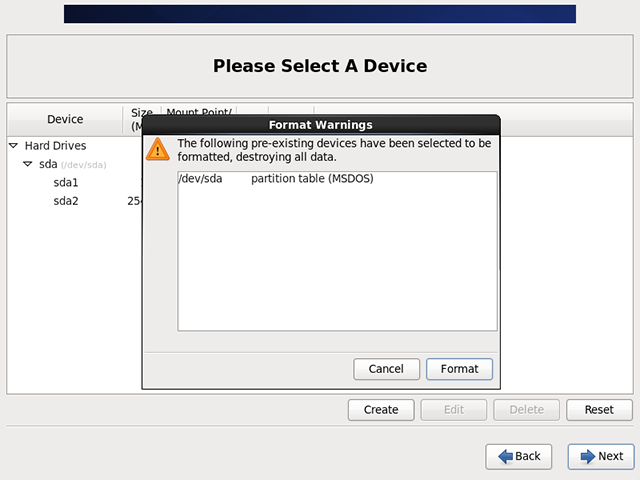Click the Mount Point column header
The image size is (640, 480).
pos(199,113)
